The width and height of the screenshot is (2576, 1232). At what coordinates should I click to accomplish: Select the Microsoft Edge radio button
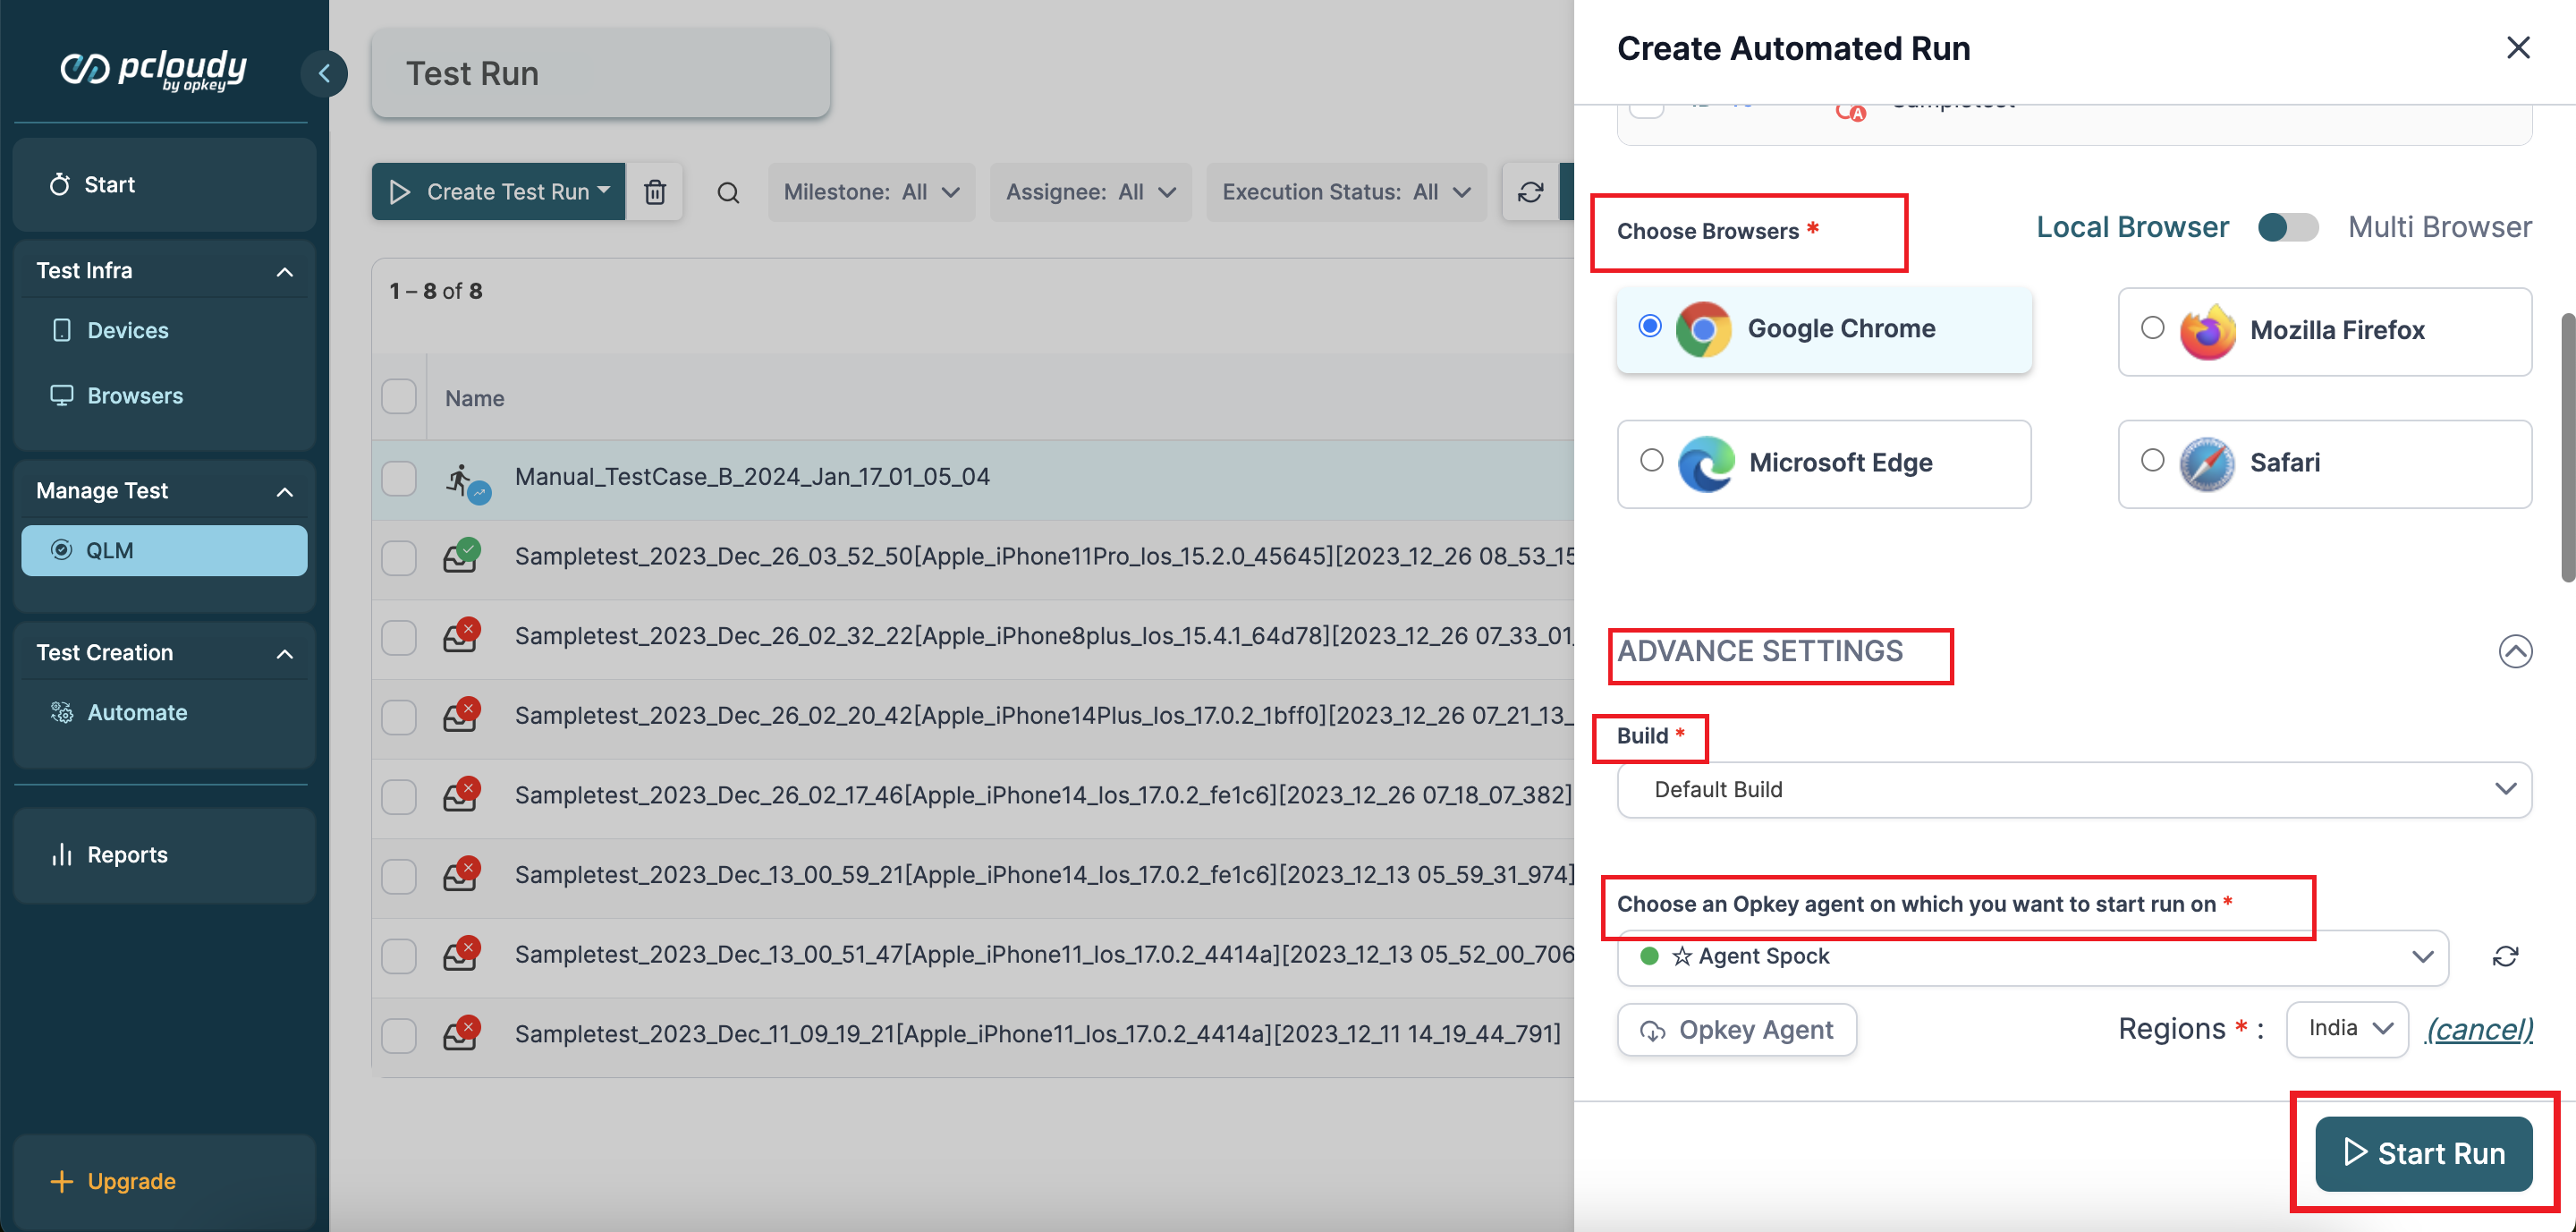(1651, 459)
